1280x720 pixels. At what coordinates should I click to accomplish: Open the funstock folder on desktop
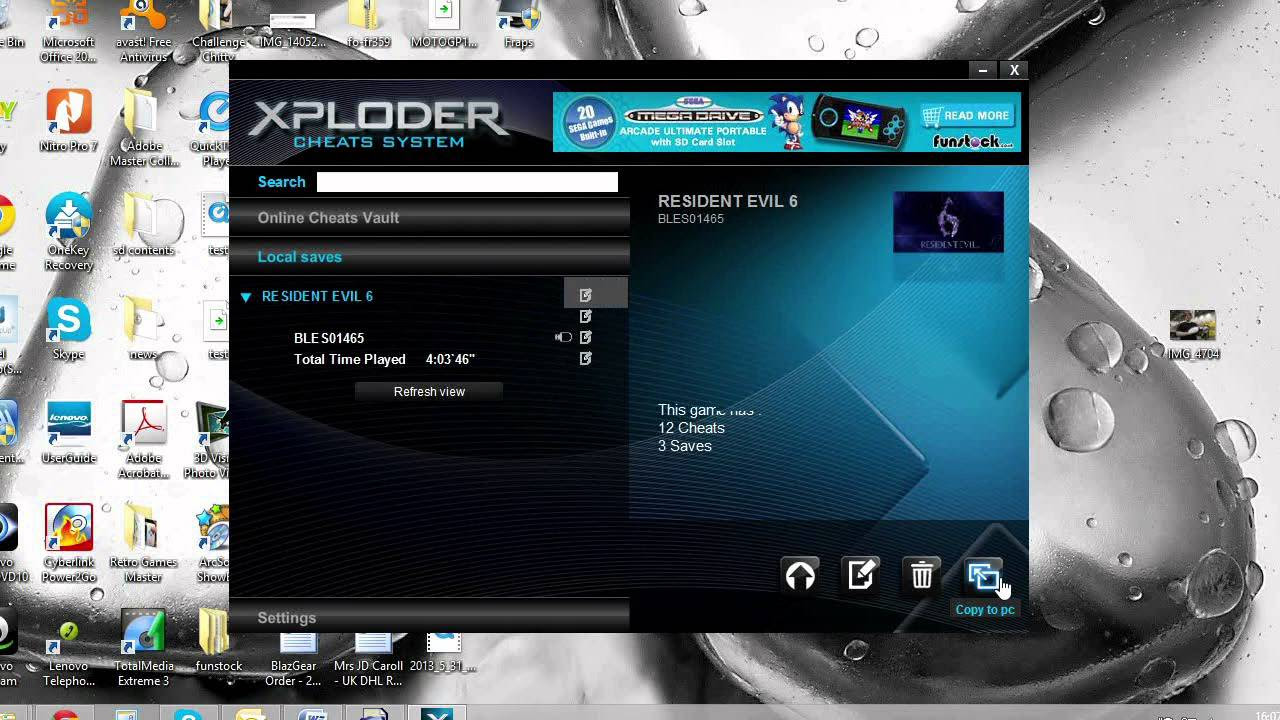[x=218, y=642]
